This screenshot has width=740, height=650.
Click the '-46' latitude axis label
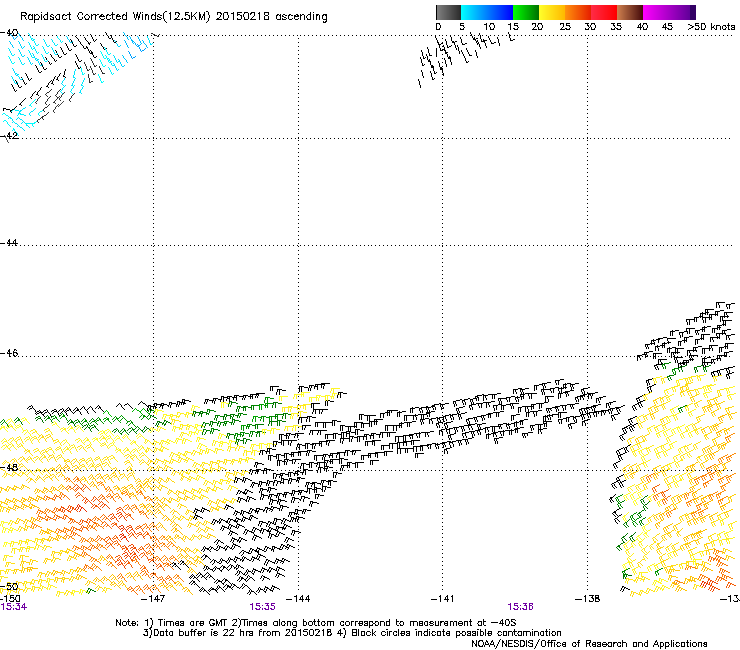click(9, 353)
